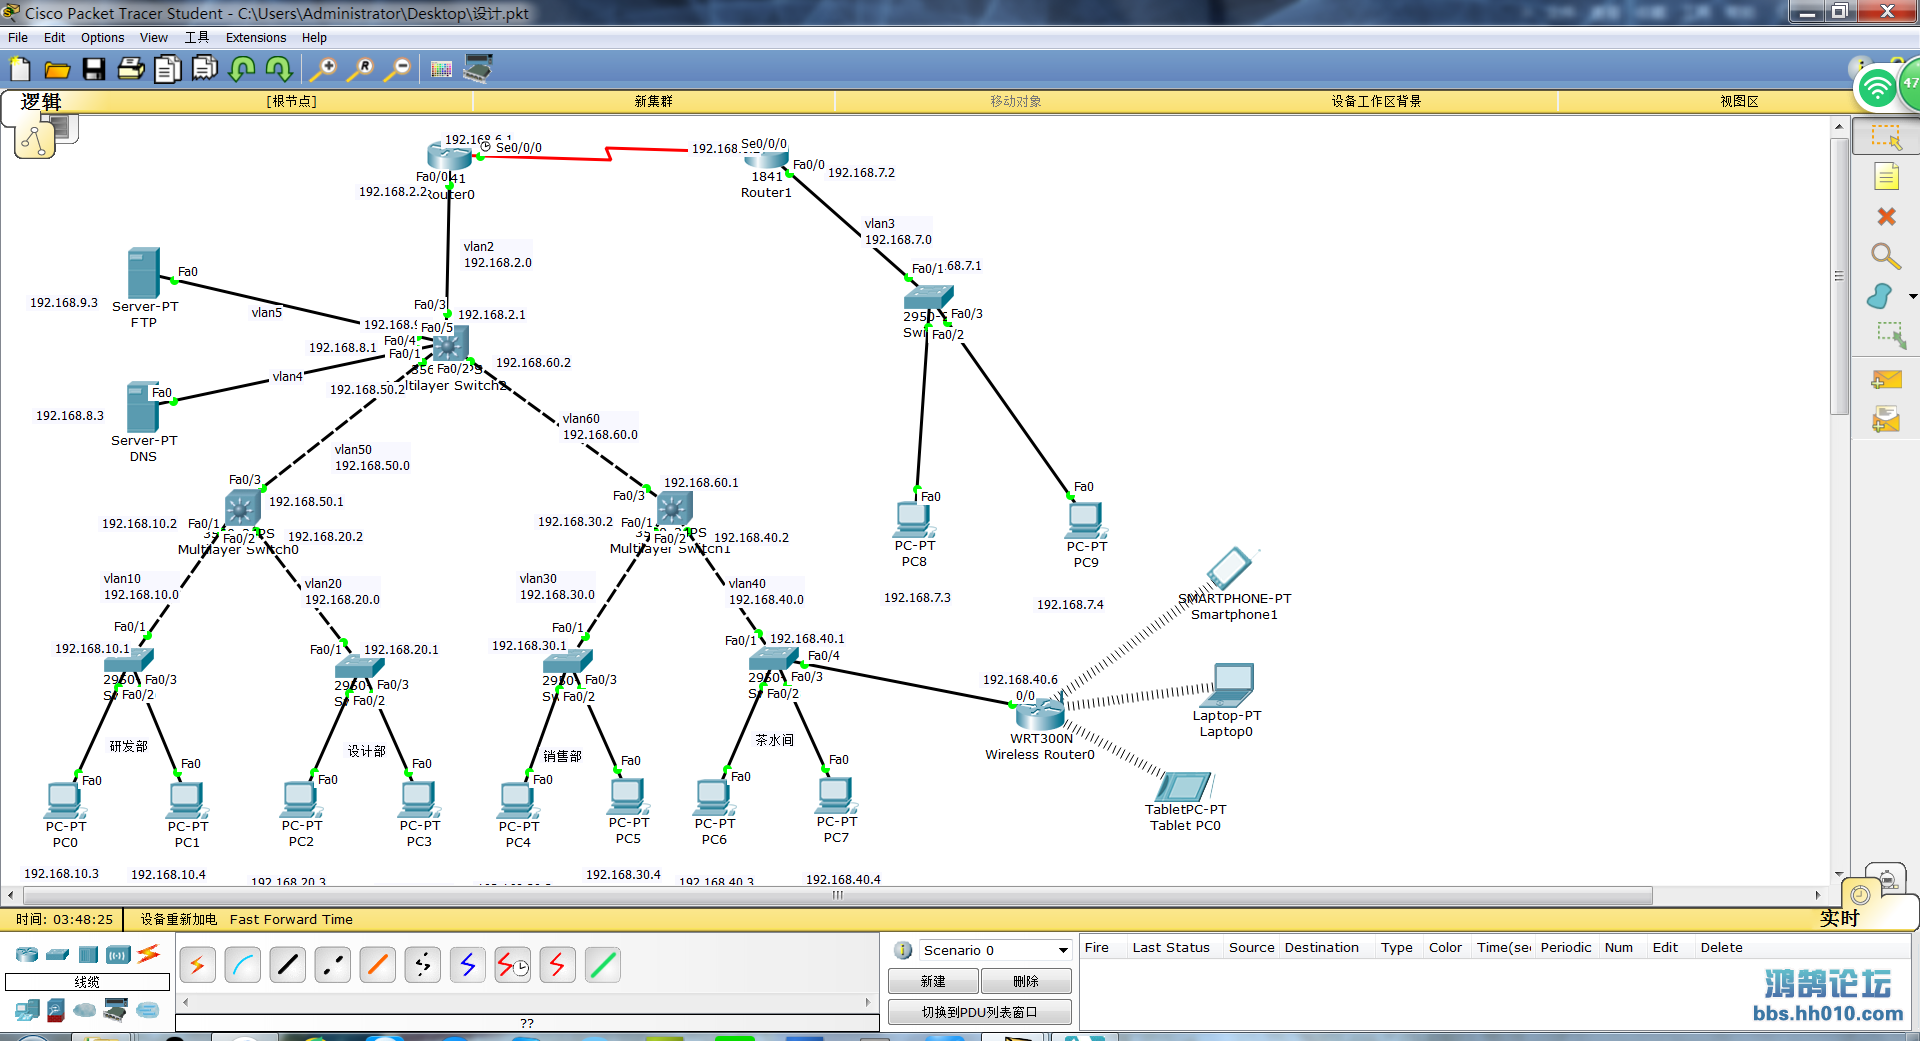This screenshot has height=1041, width=1920.
Task: Open the View menu
Action: [x=154, y=38]
